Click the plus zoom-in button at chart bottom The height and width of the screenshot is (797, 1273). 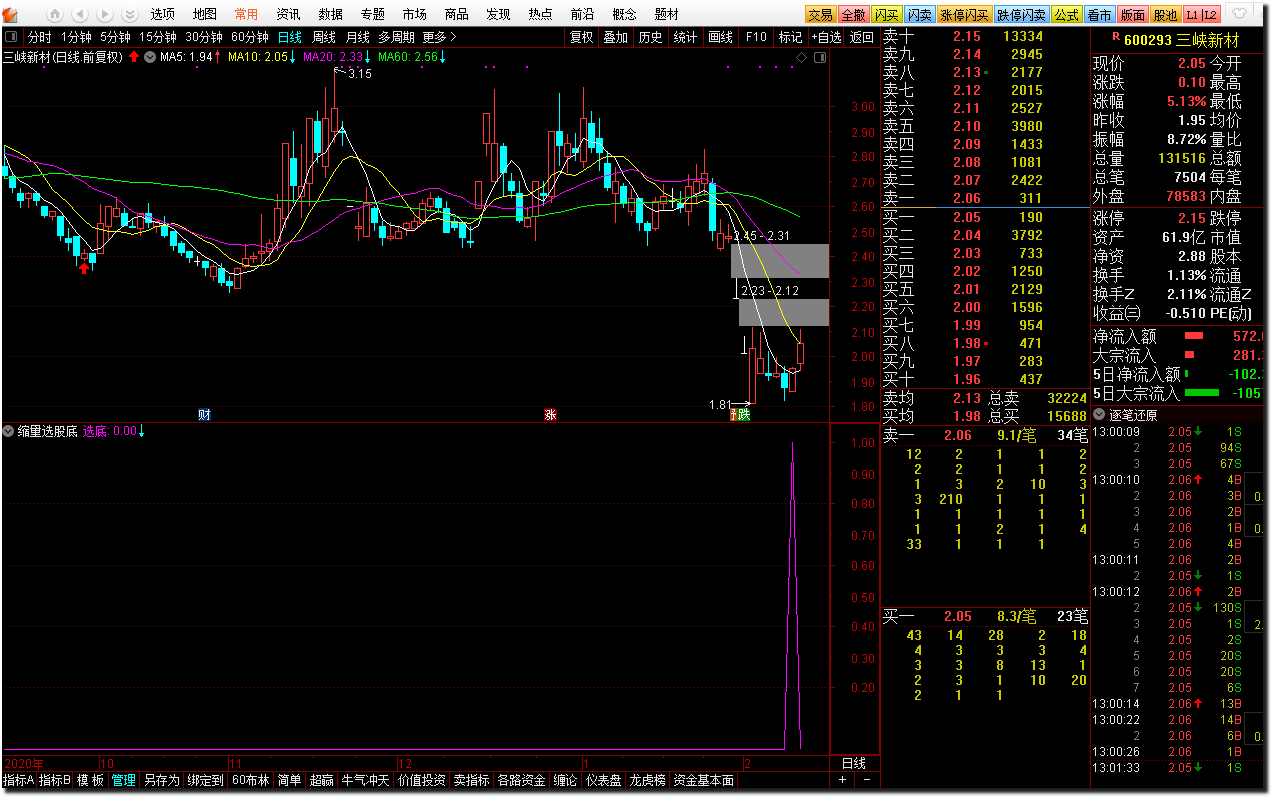pyautogui.click(x=843, y=780)
